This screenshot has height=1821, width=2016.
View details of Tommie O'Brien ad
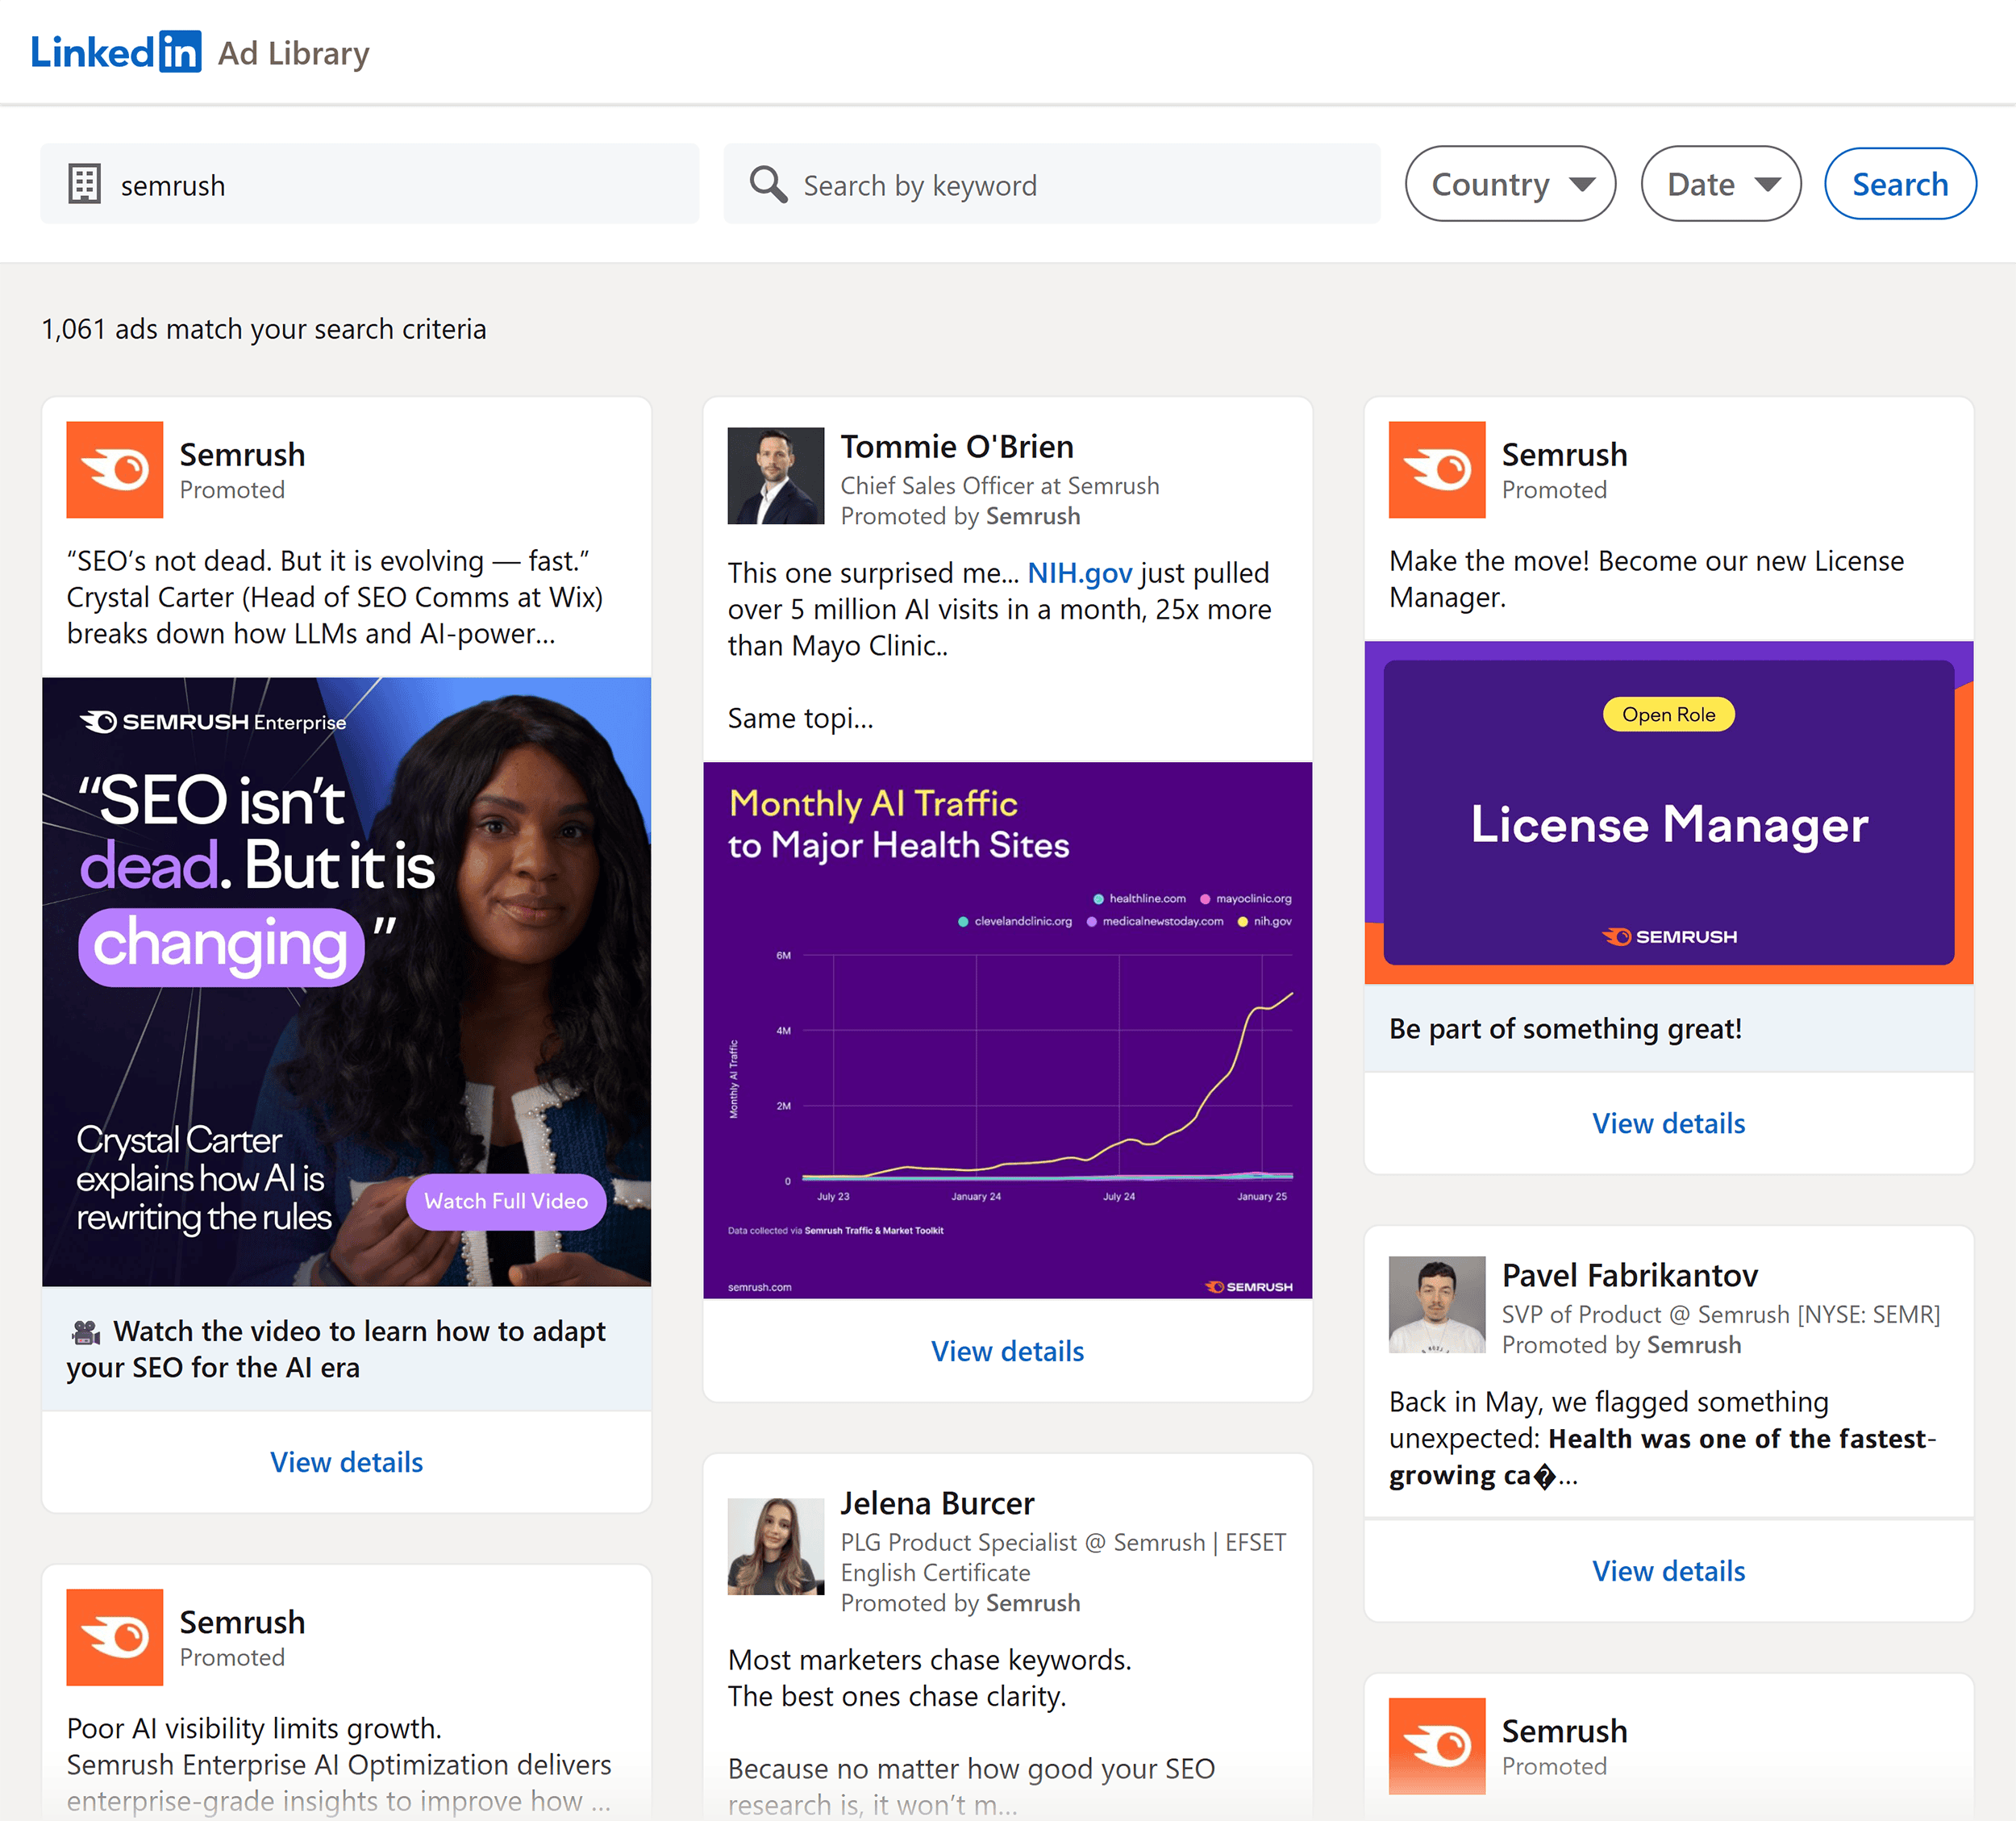(1008, 1351)
